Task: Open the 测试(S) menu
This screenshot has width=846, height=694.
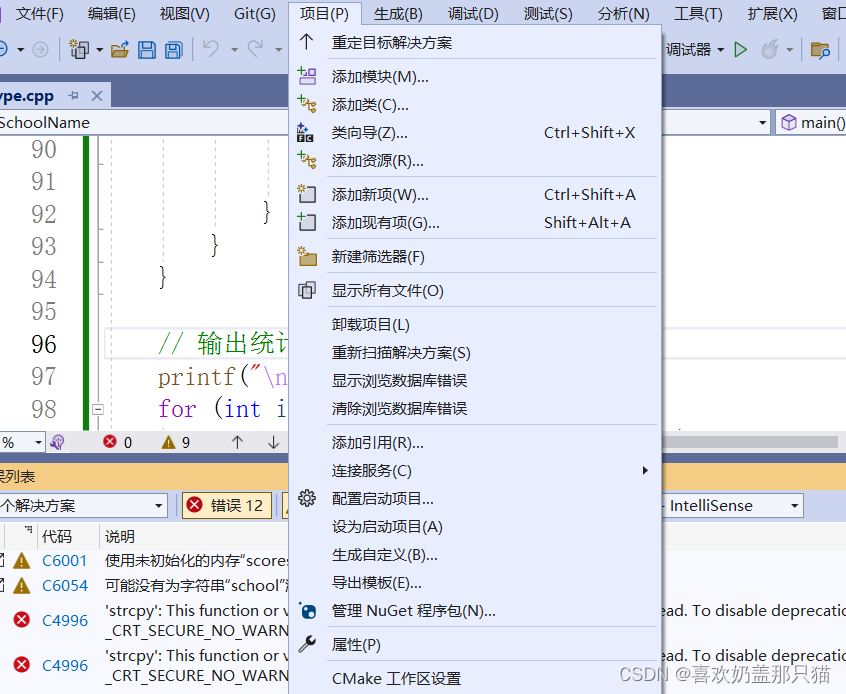Action: tap(548, 13)
